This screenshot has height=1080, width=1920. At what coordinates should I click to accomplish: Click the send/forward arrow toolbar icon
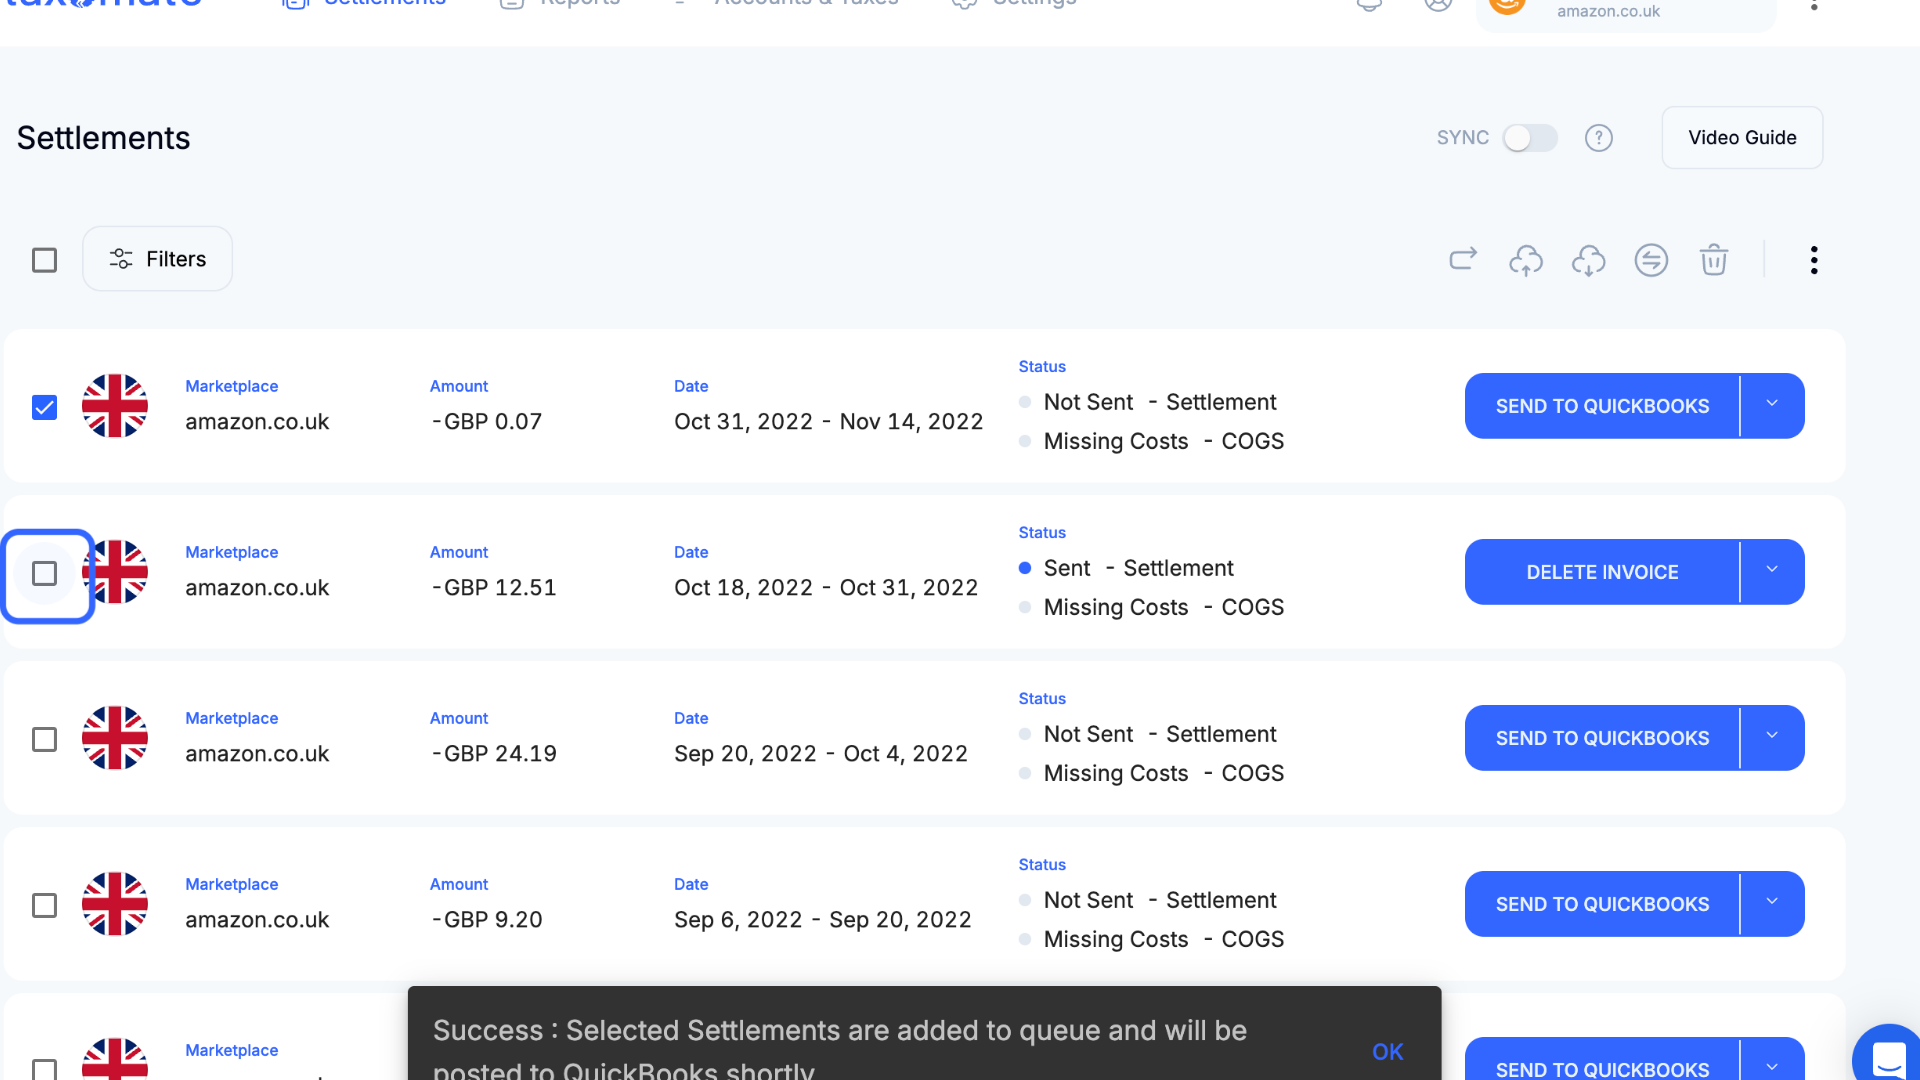pos(1463,260)
